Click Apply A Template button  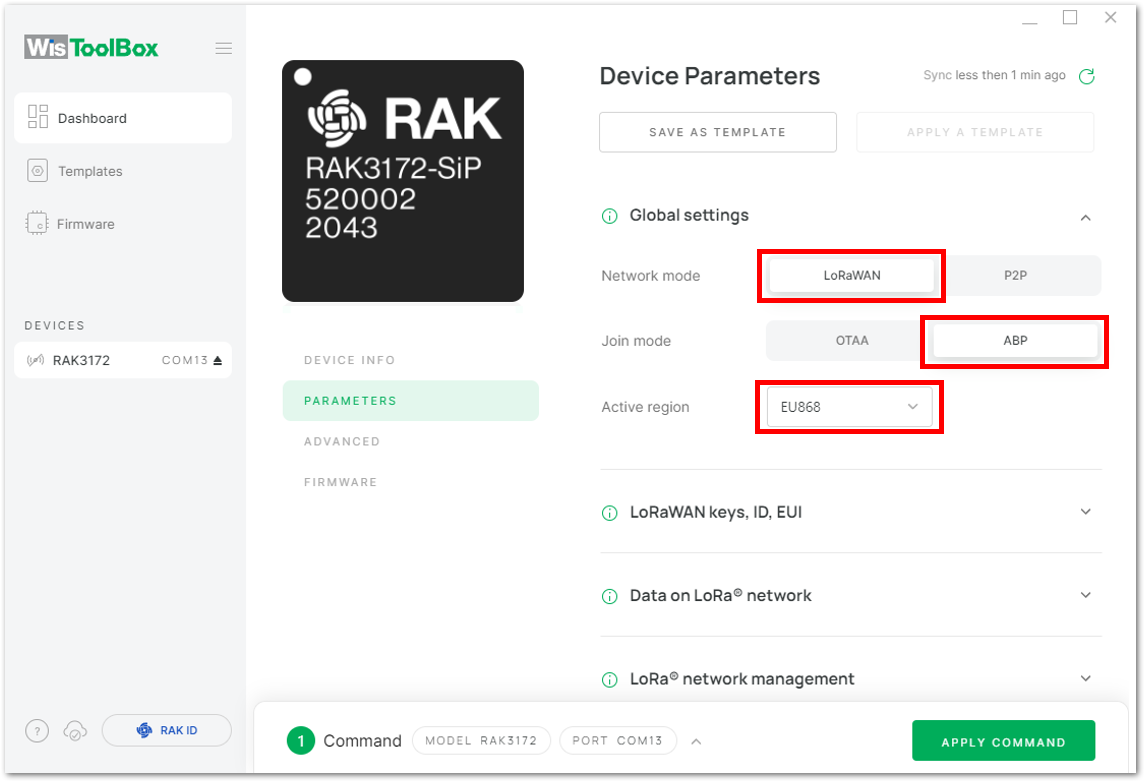point(975,132)
